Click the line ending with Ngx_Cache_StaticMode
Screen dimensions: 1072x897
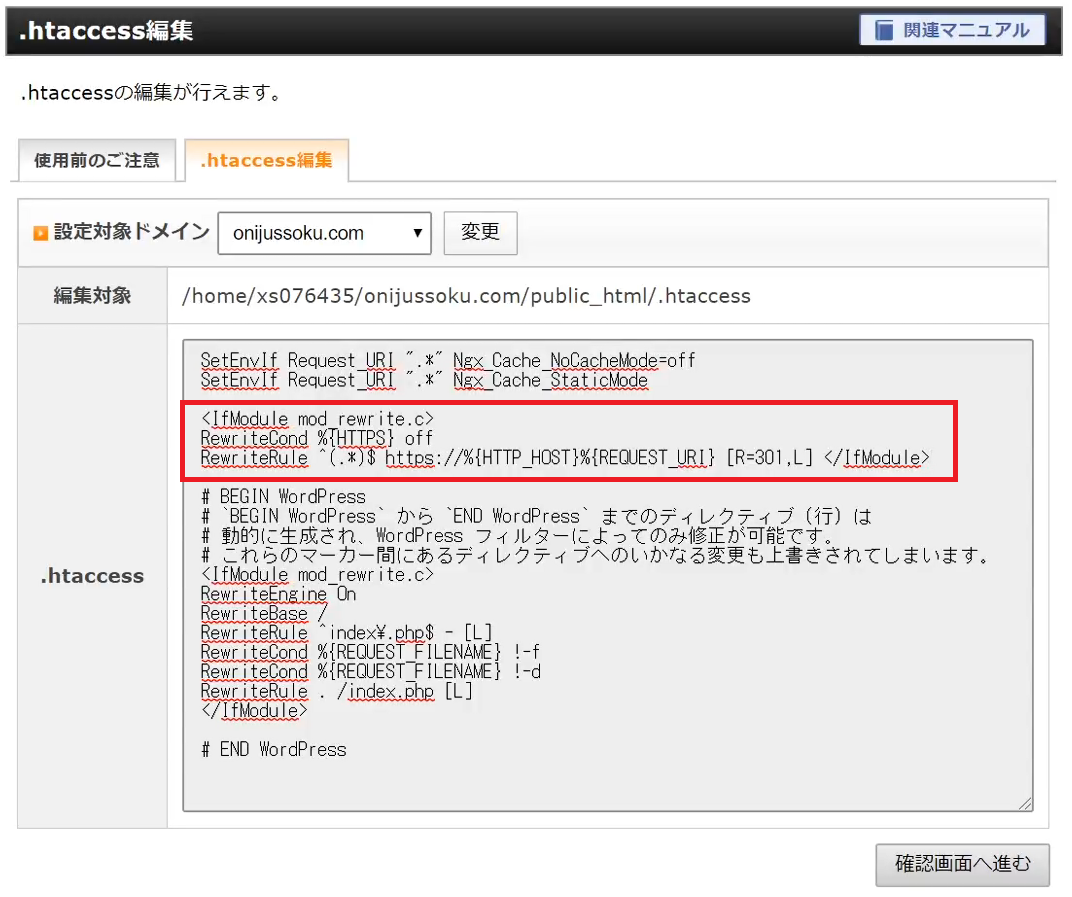[x=424, y=380]
